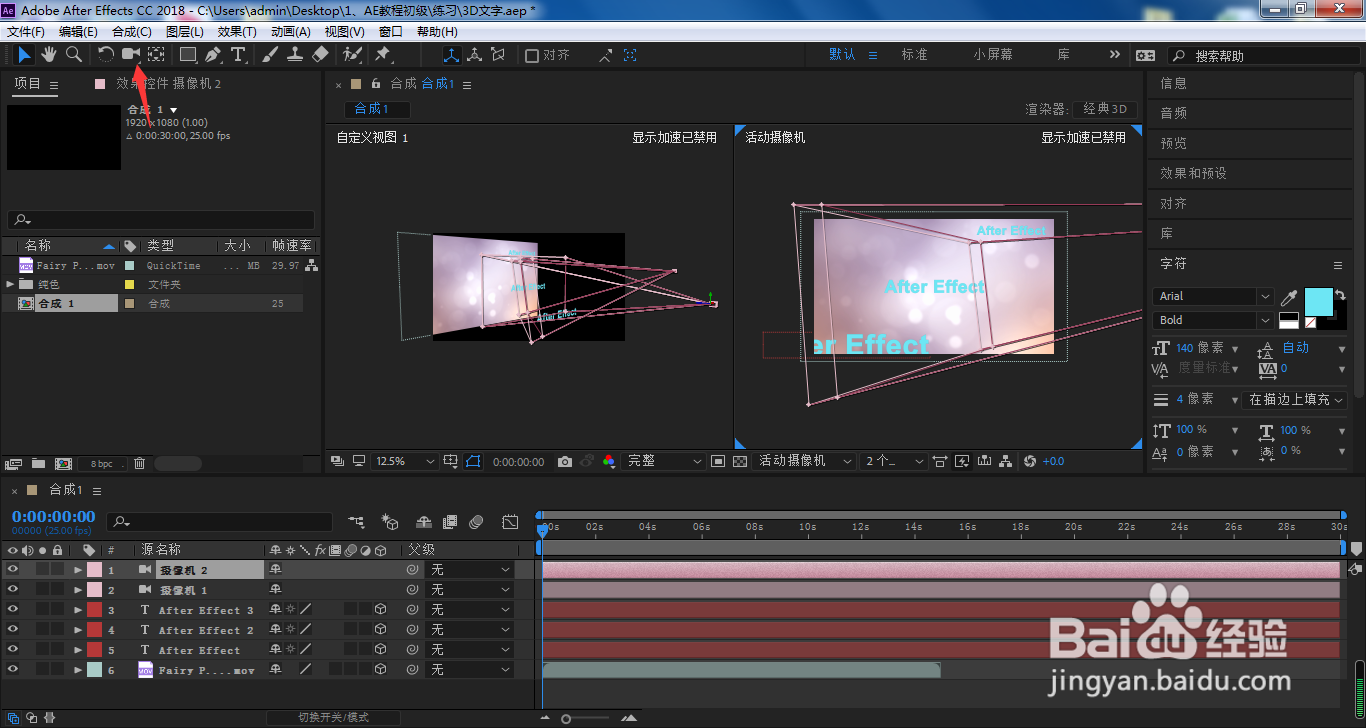Select the Roto Brush tool
Viewport: 1366px width, 728px height.
(x=352, y=55)
